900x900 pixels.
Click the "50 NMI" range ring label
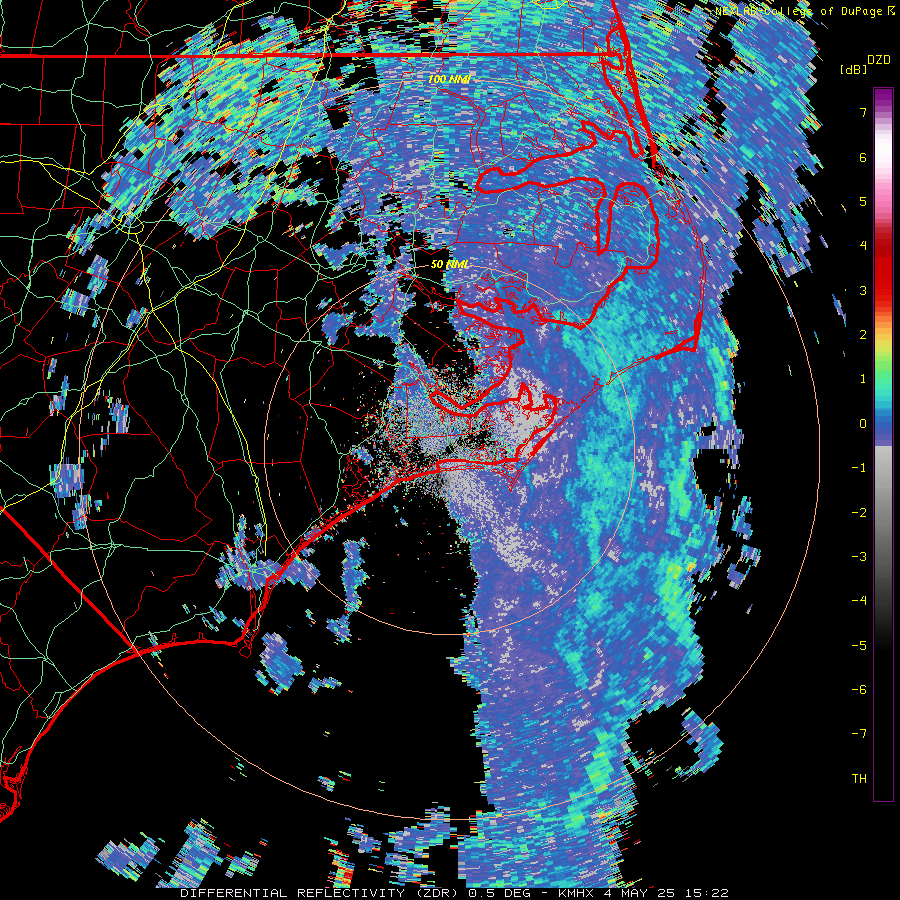[x=450, y=264]
